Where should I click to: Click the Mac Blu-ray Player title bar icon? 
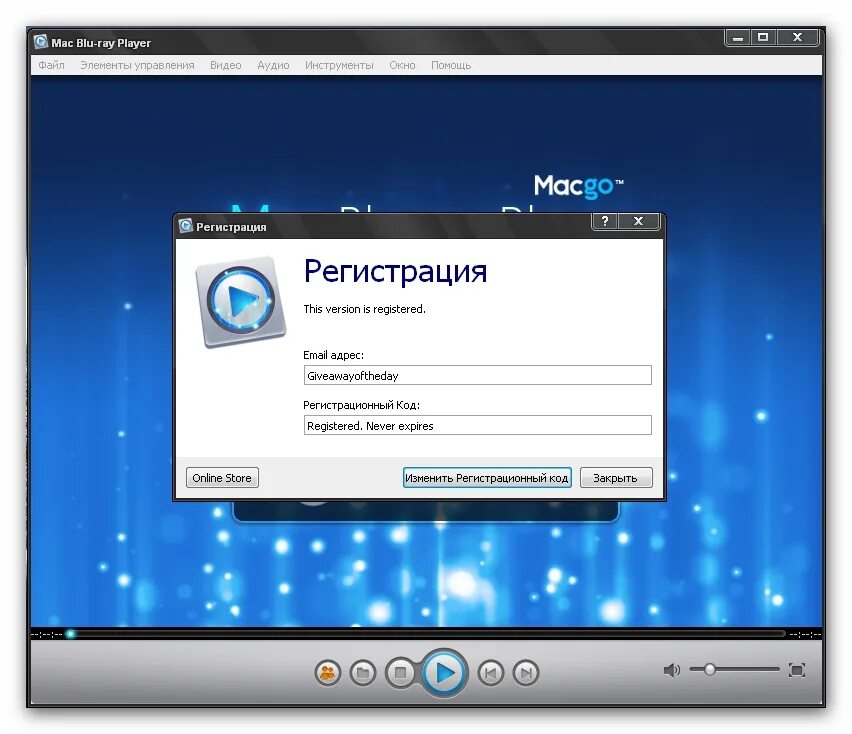point(40,42)
